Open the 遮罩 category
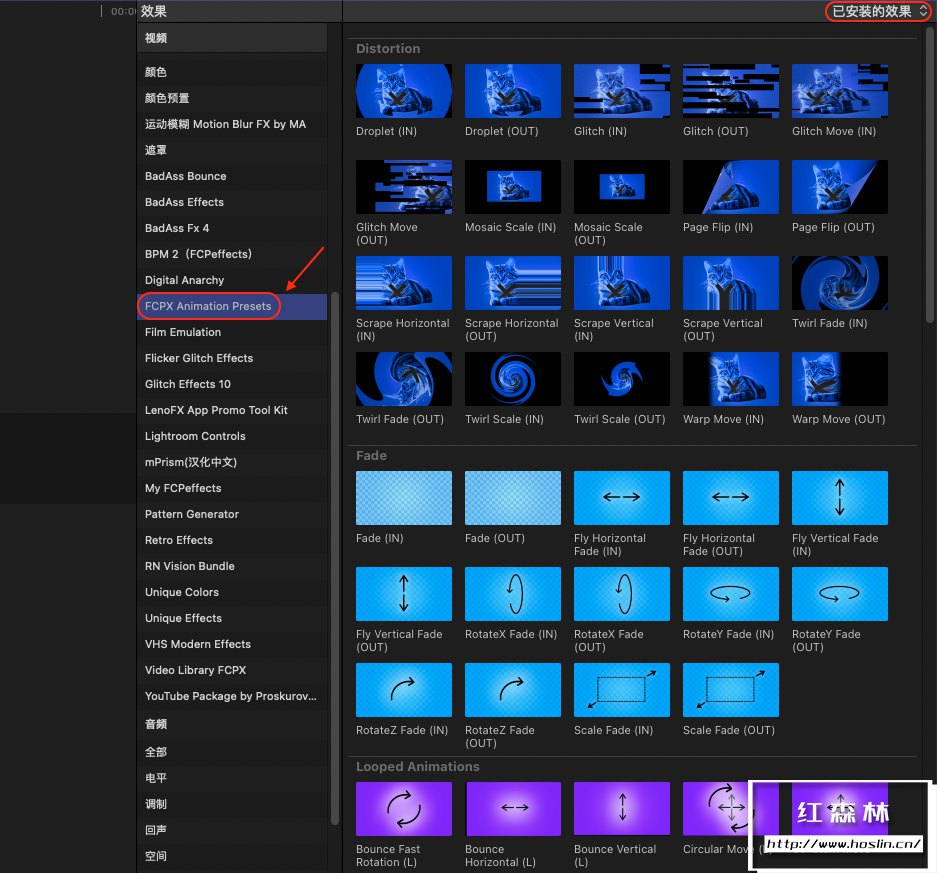The height and width of the screenshot is (873, 937). [x=232, y=150]
